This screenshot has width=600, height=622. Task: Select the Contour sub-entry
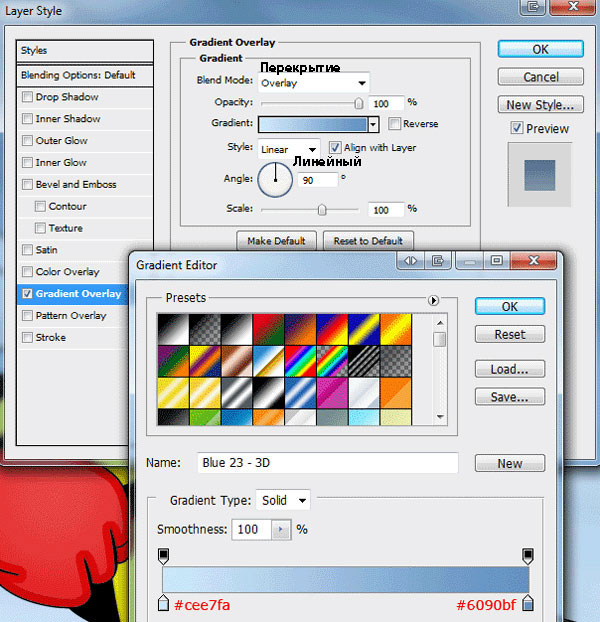(67, 206)
